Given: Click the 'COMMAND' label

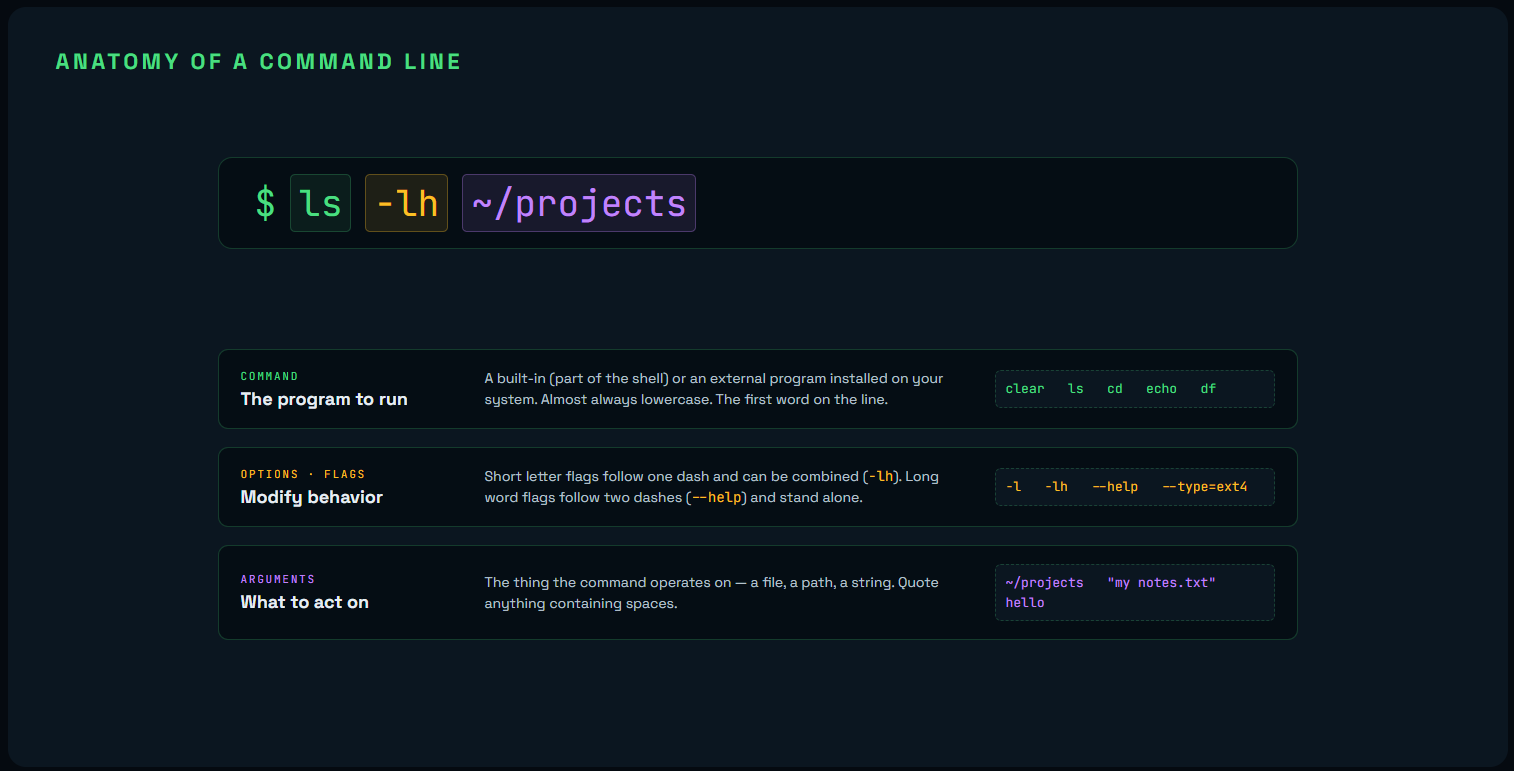Looking at the screenshot, I should pyautogui.click(x=270, y=377).
